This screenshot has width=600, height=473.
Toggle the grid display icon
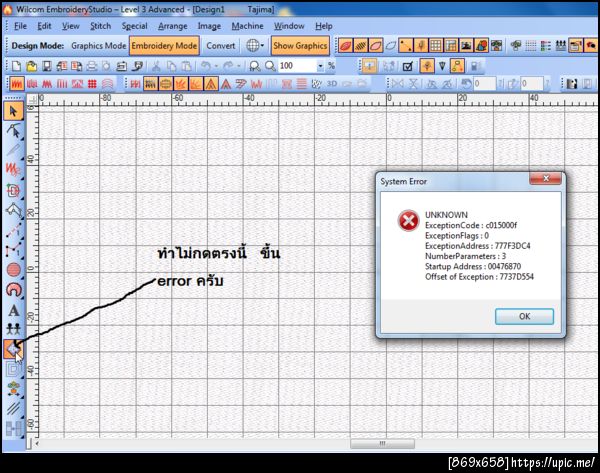[436, 46]
